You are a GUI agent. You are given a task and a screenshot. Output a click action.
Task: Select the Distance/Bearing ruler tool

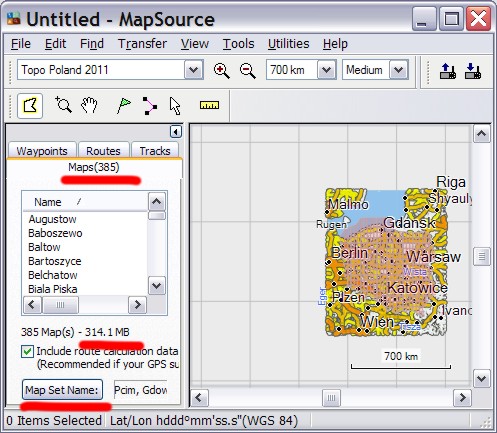coord(209,105)
